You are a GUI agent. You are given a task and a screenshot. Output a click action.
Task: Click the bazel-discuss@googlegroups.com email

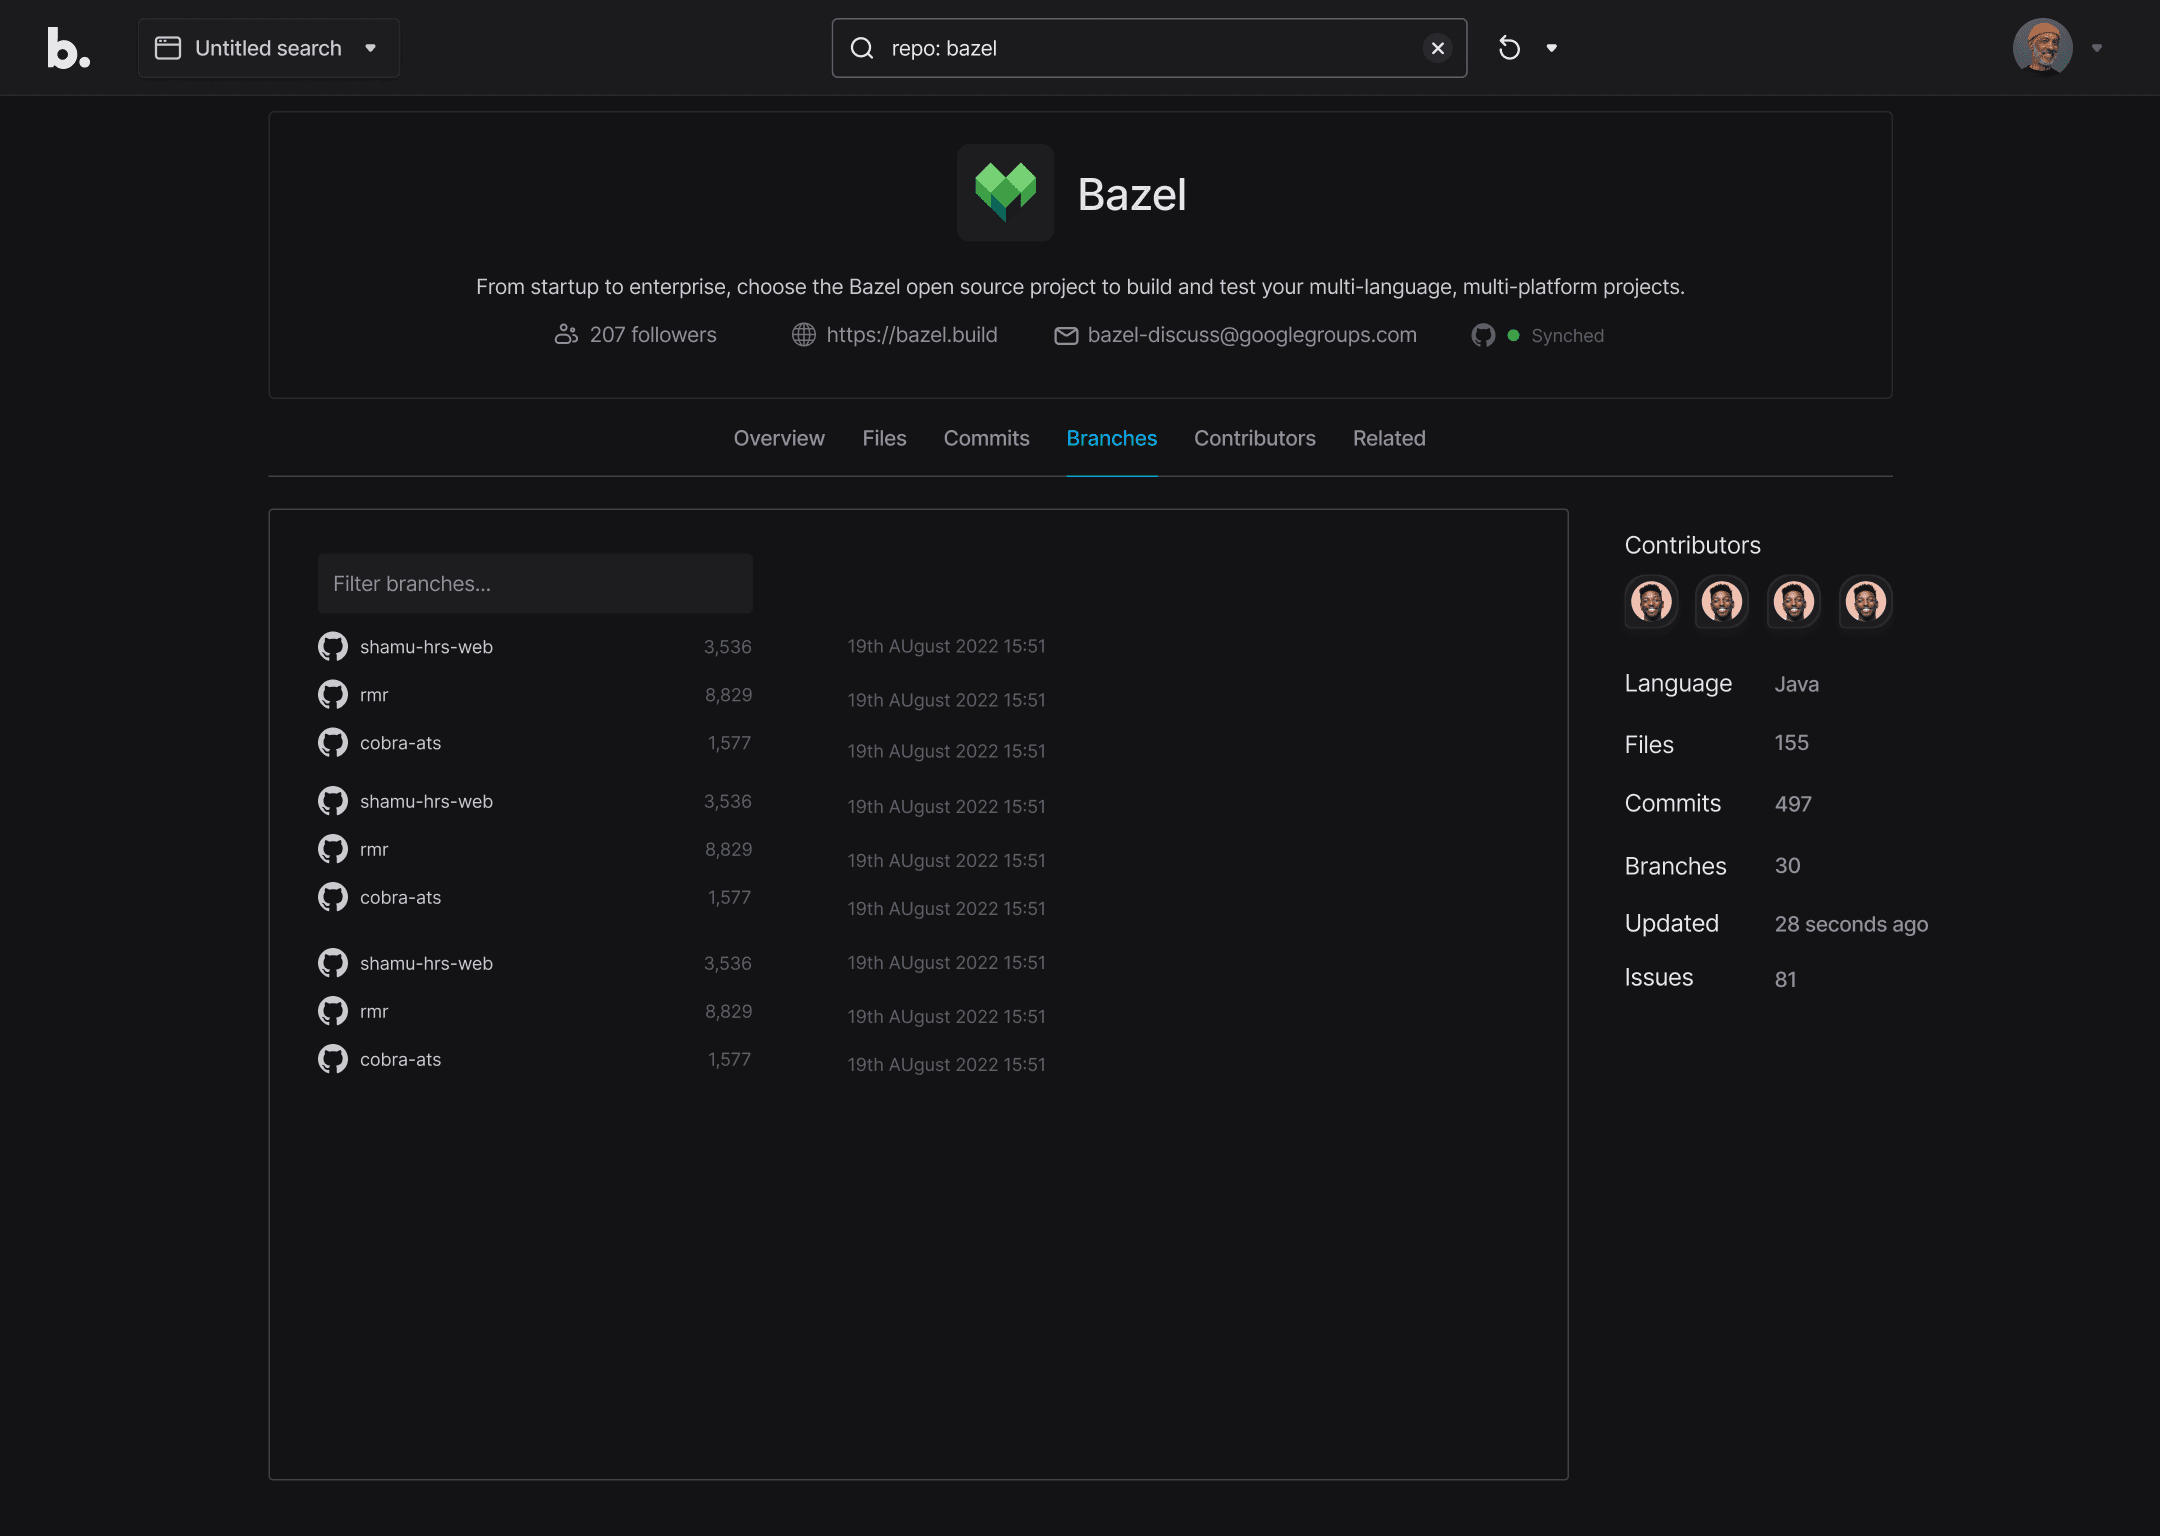click(x=1252, y=335)
